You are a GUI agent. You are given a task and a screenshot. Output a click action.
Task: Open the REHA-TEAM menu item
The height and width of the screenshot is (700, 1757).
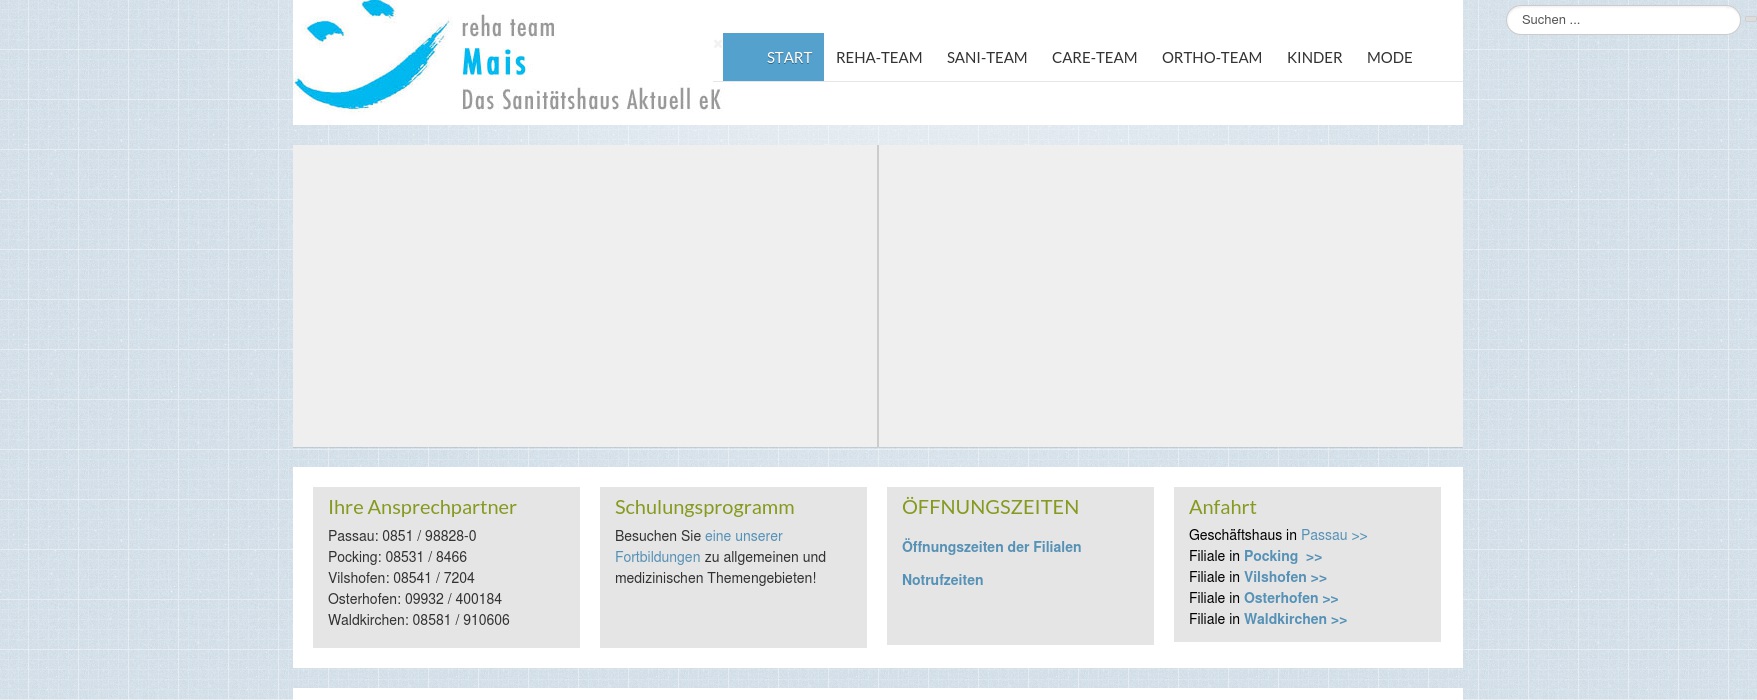[879, 58]
